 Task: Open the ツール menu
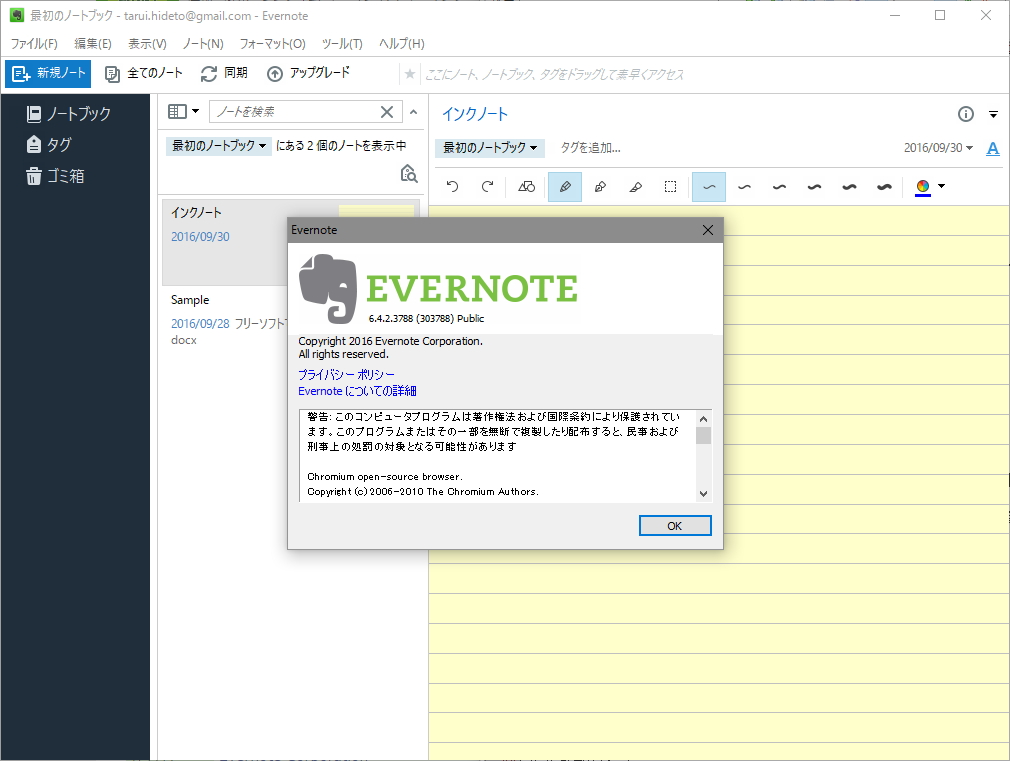point(340,43)
